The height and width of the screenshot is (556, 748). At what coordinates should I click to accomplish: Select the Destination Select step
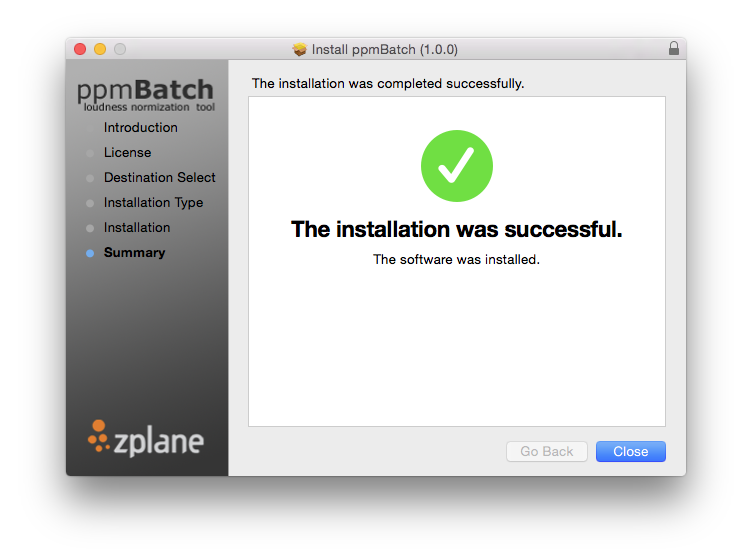(x=160, y=178)
